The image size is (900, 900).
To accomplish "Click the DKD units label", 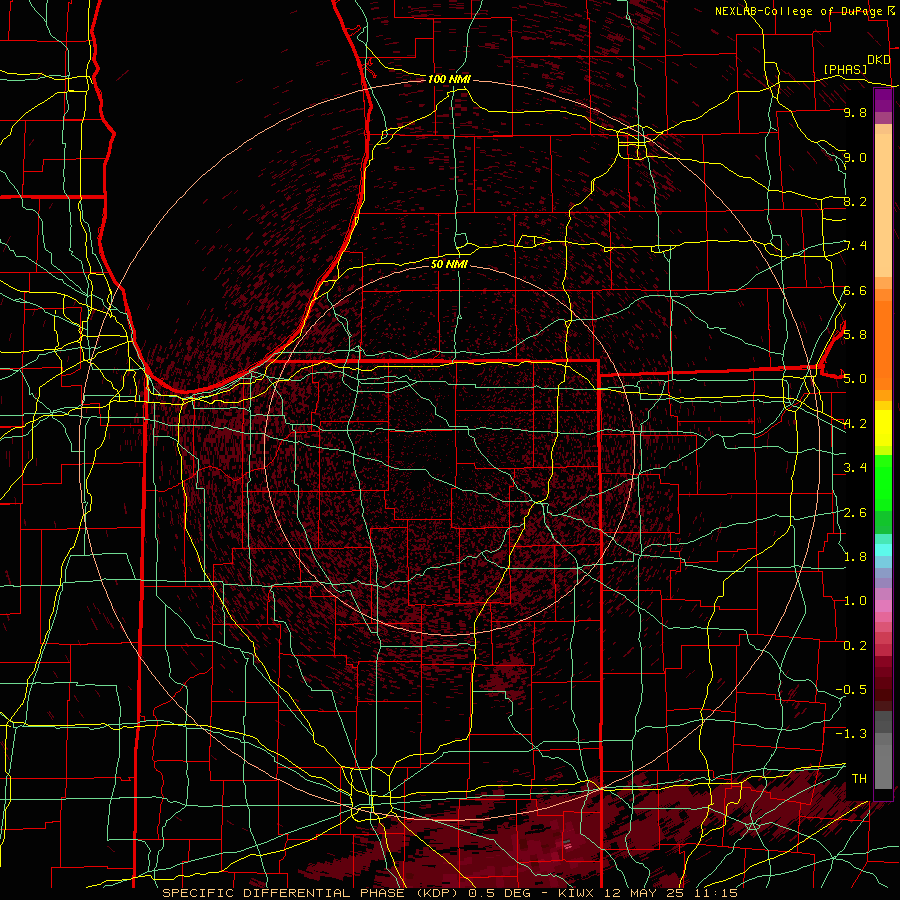I will coord(879,60).
